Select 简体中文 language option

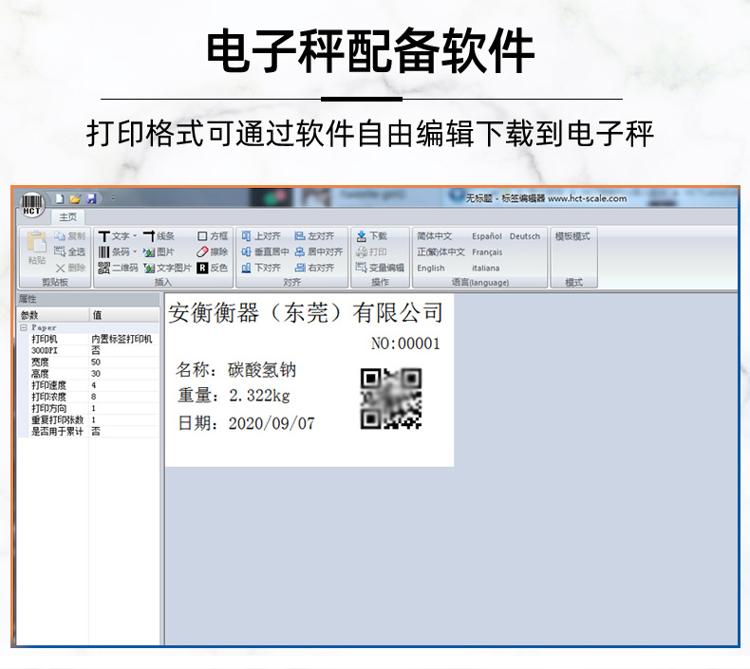[x=434, y=236]
